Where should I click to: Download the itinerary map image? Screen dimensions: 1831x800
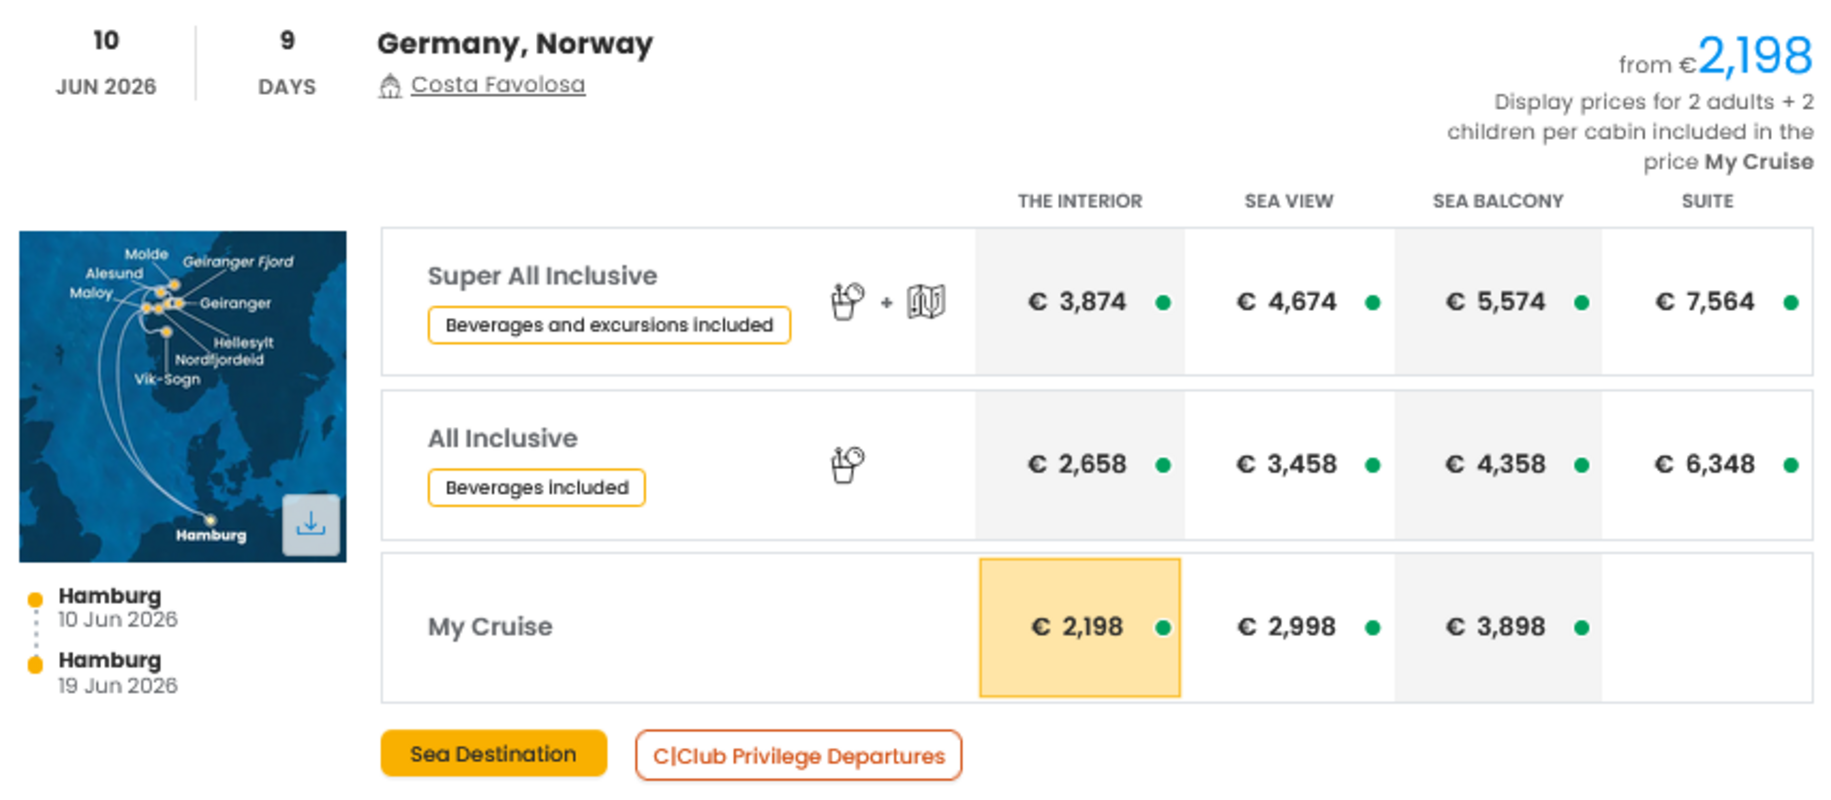pos(311,524)
